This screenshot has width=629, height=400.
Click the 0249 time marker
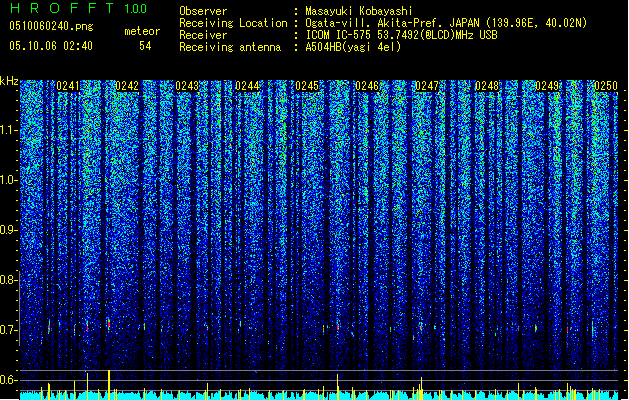pos(547,86)
